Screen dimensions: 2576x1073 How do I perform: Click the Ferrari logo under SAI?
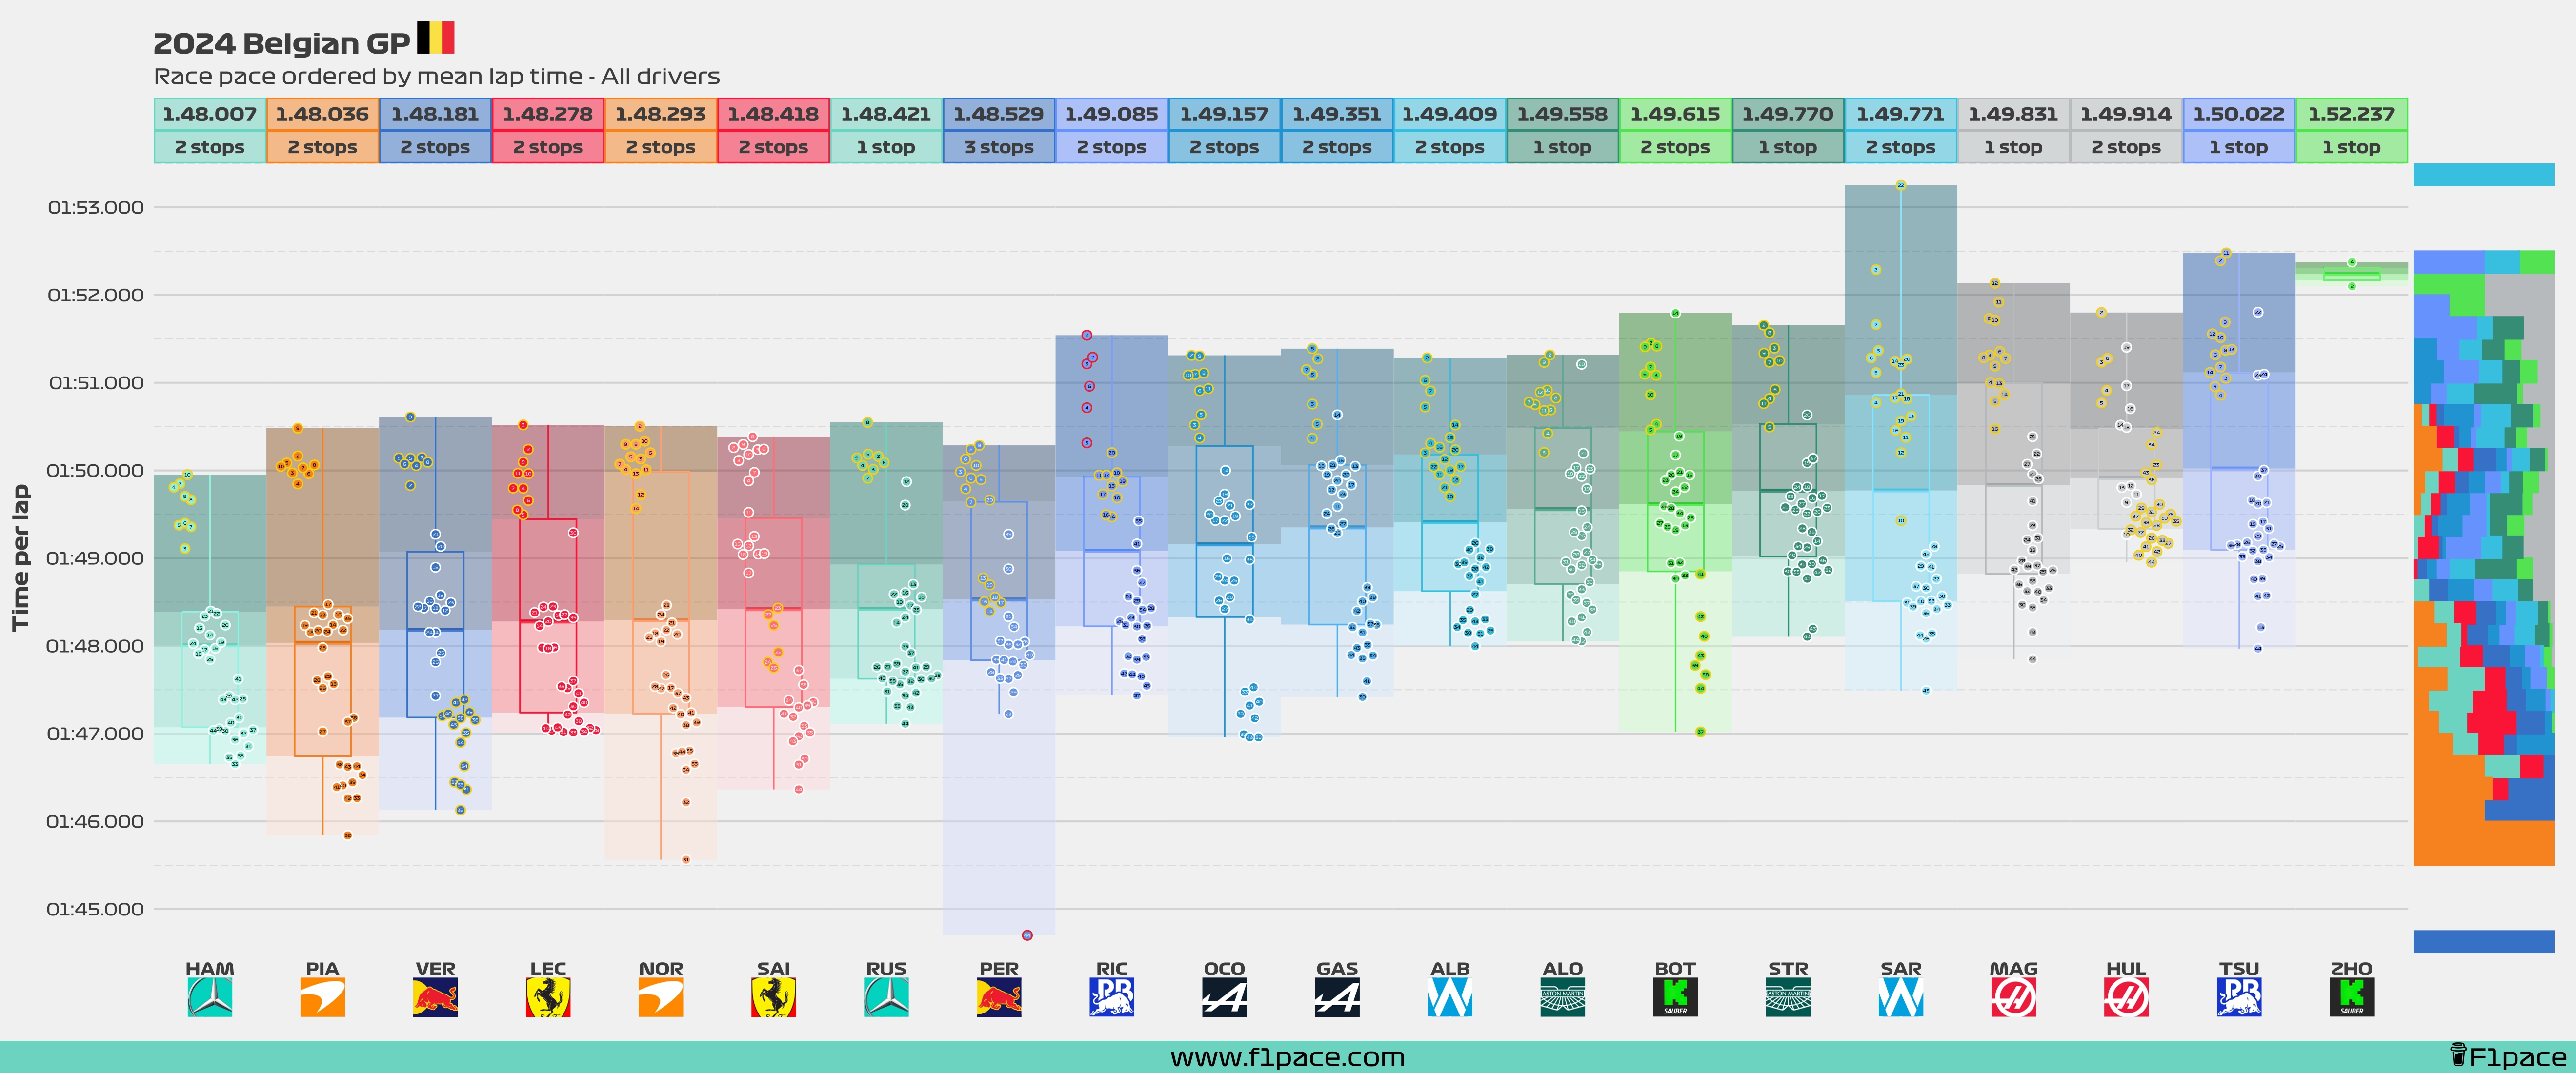pyautogui.click(x=774, y=997)
